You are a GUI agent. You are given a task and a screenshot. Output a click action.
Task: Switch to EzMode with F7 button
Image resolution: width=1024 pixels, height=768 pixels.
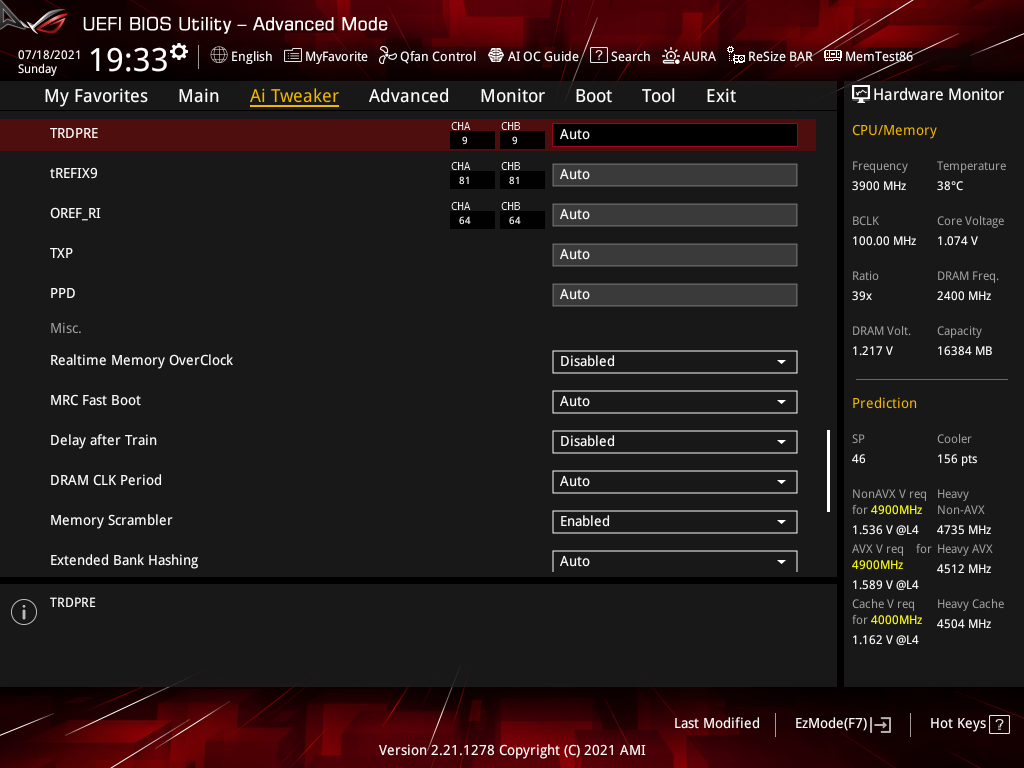pyautogui.click(x=842, y=723)
